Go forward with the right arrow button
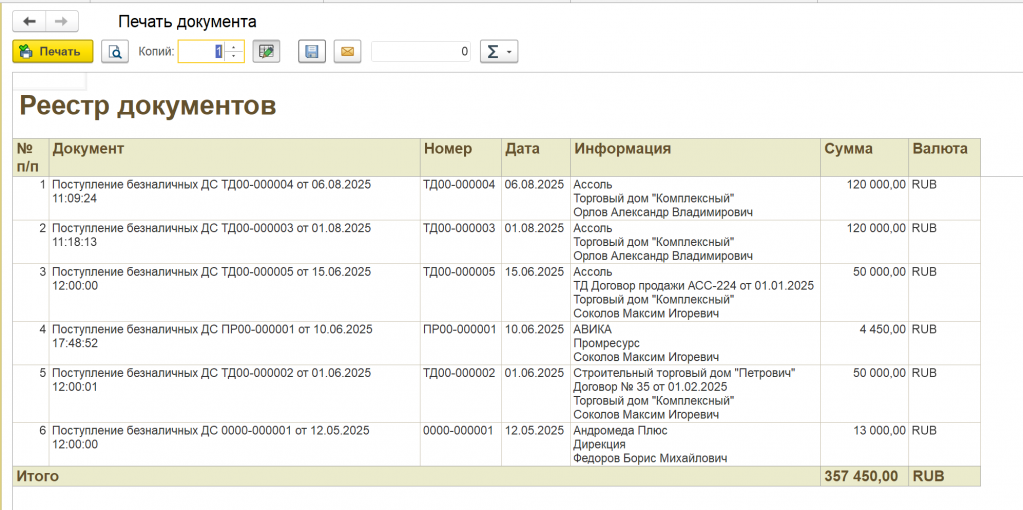This screenshot has height=510, width=1023. [x=61, y=22]
